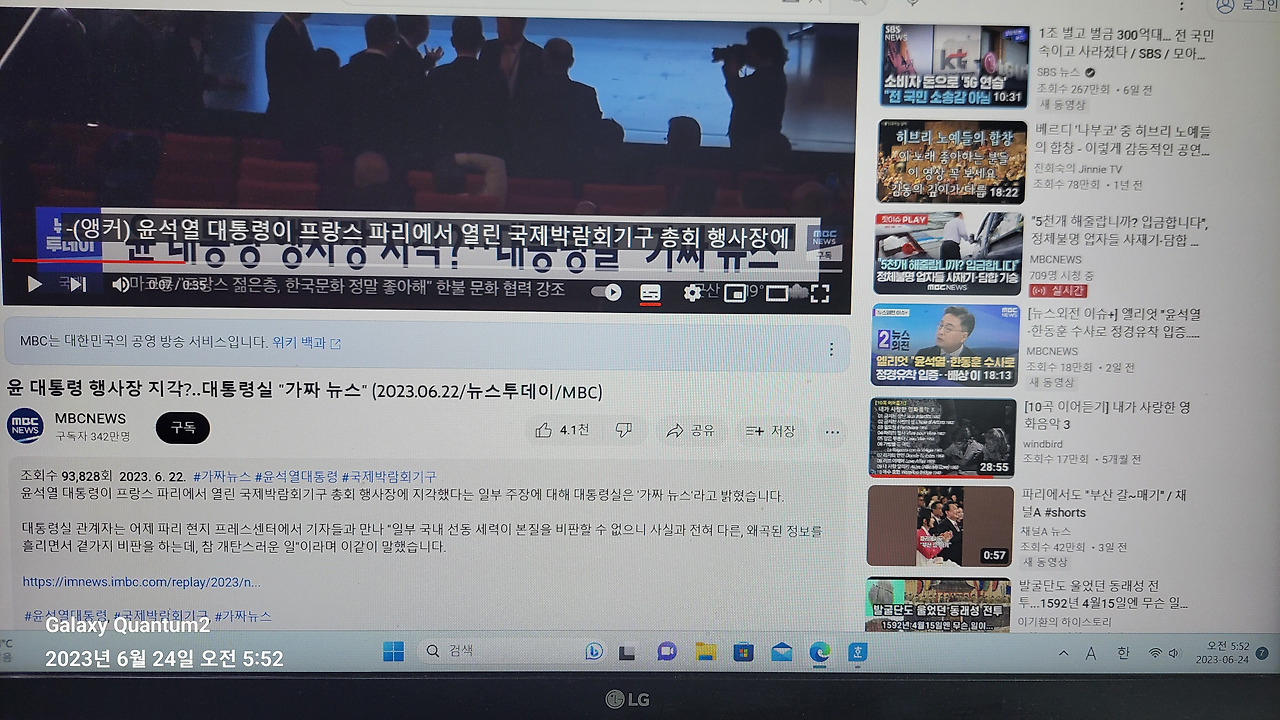Open the #국제박람회기구 hashtag above description
The width and height of the screenshot is (1280, 720).
(x=389, y=476)
